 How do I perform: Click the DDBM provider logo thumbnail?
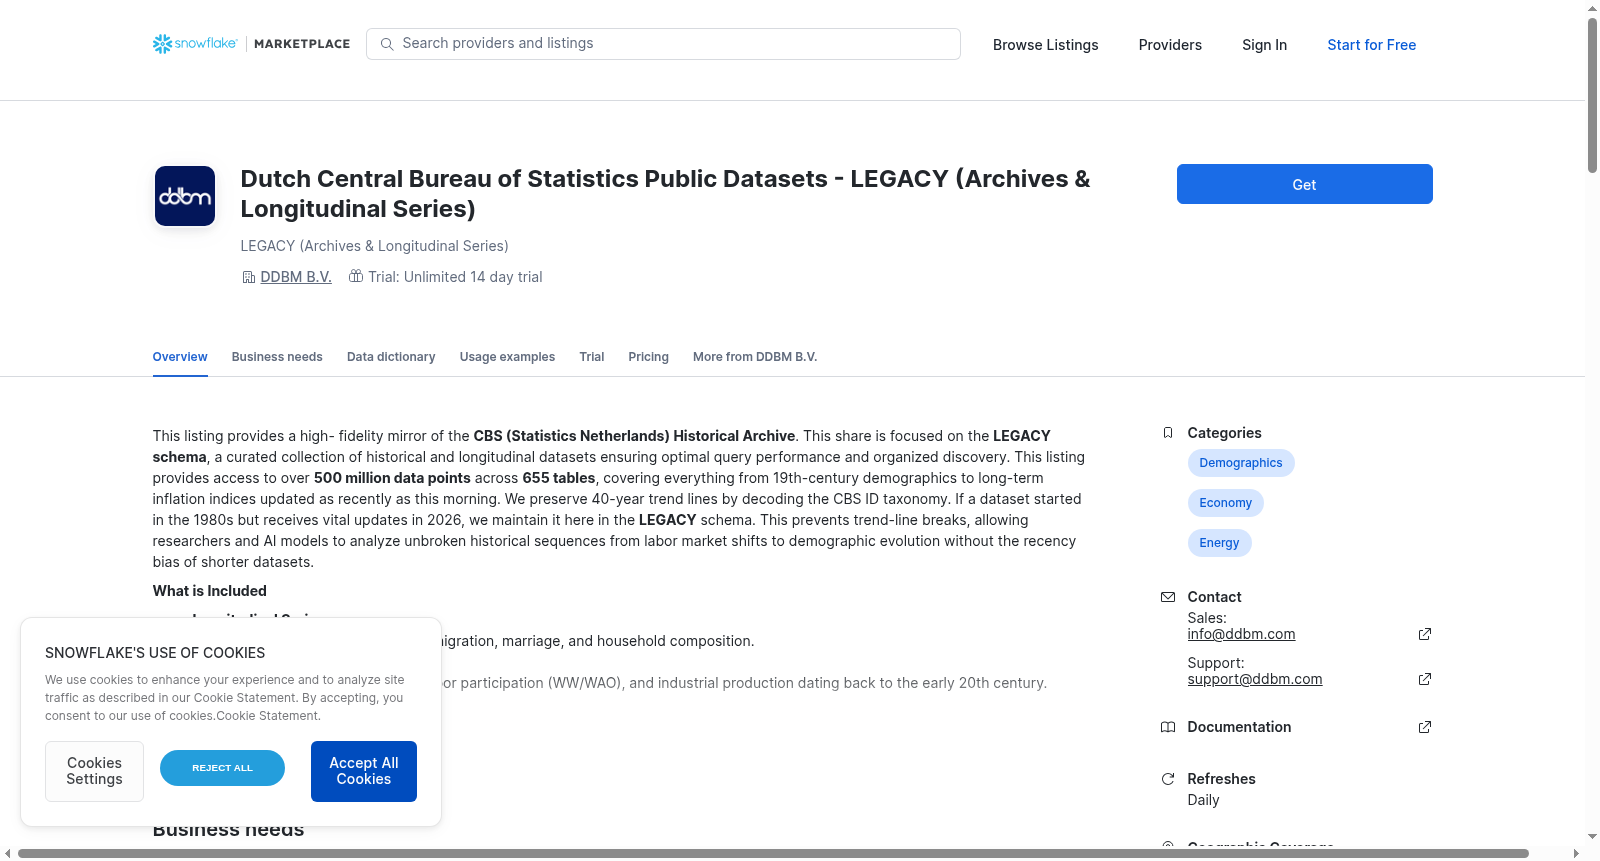click(x=185, y=196)
